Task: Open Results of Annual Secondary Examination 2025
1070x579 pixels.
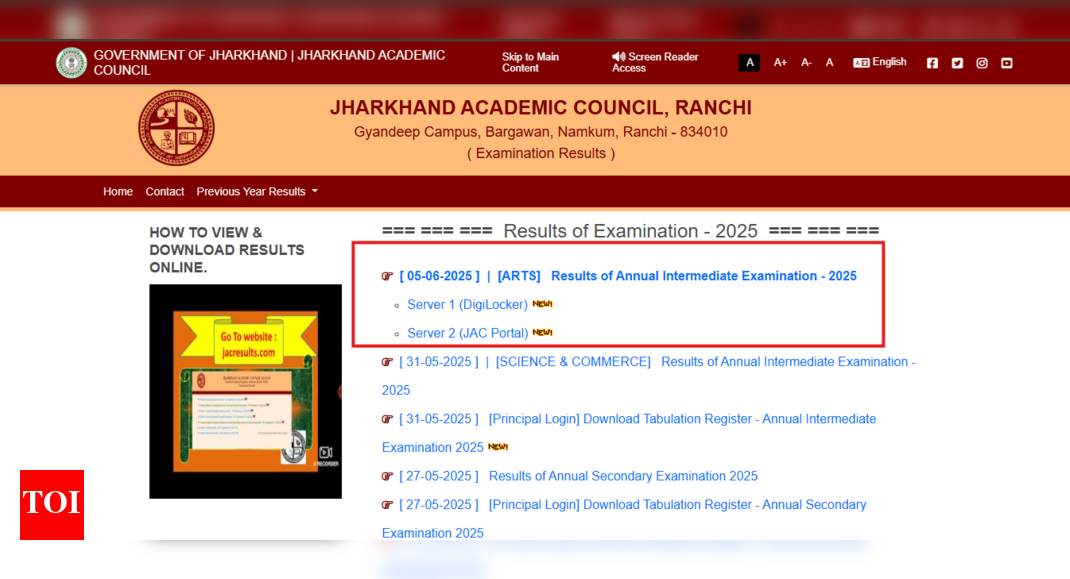Action: 622,476
